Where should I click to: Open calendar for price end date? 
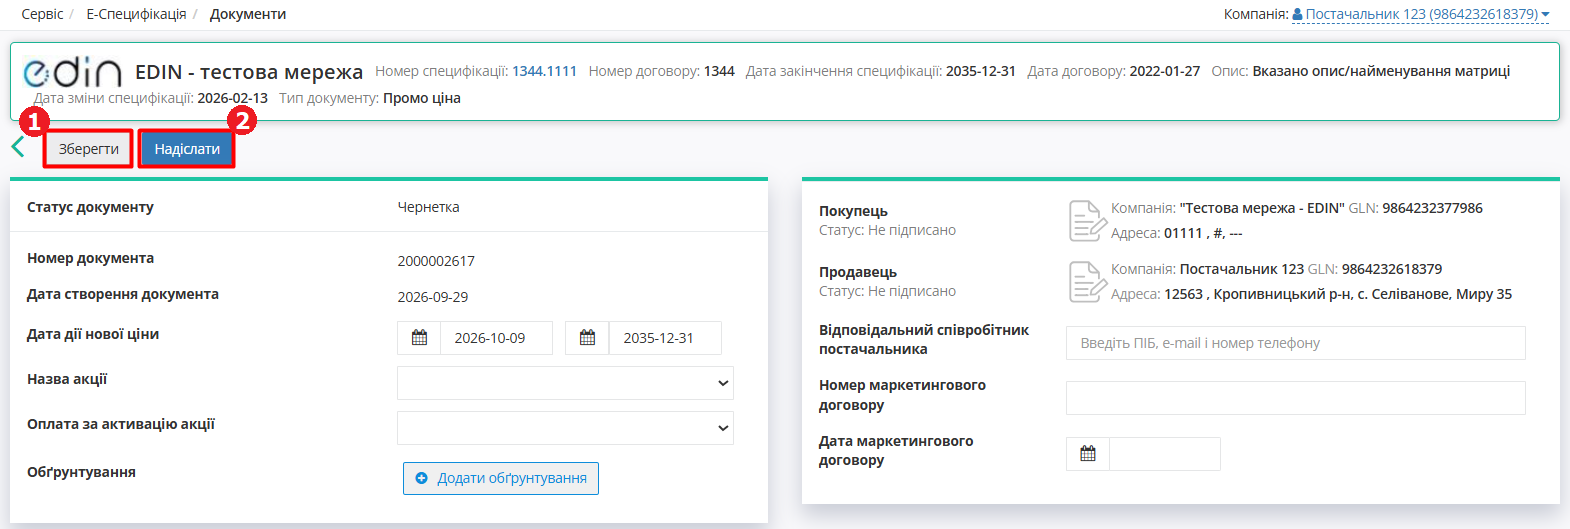click(x=588, y=338)
